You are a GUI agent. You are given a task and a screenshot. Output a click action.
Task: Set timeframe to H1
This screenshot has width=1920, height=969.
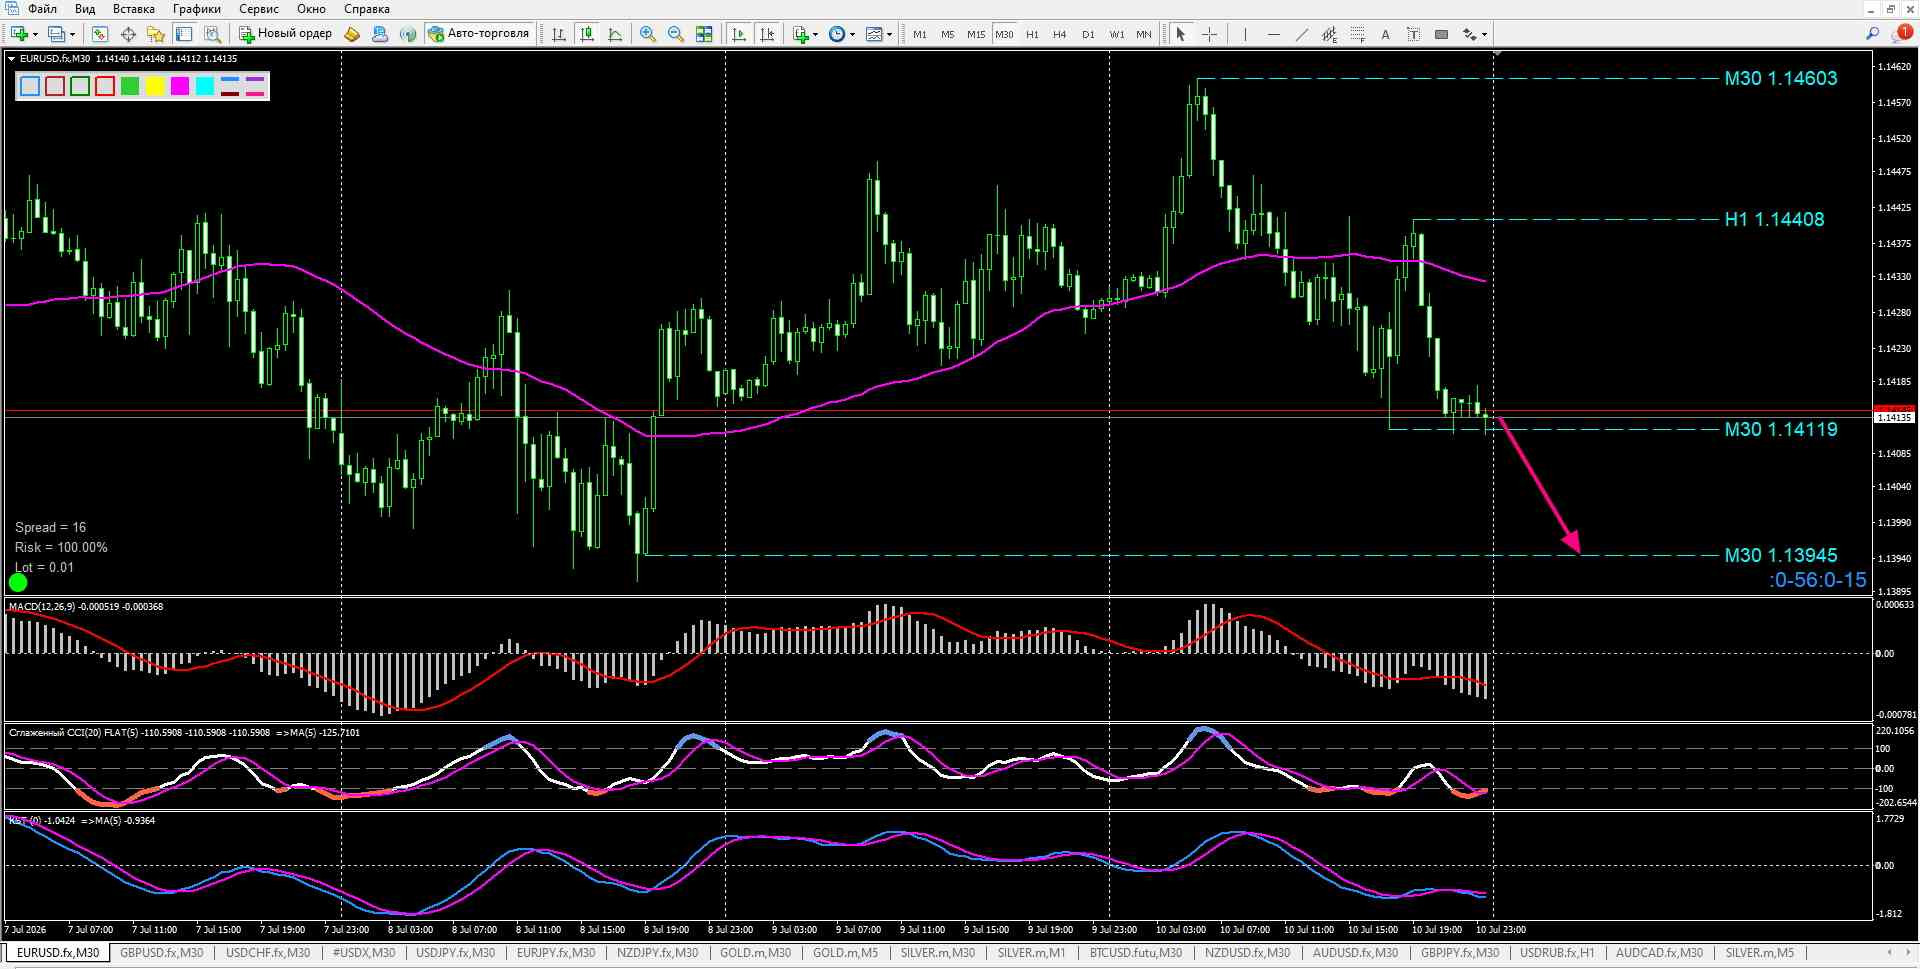coord(1032,34)
